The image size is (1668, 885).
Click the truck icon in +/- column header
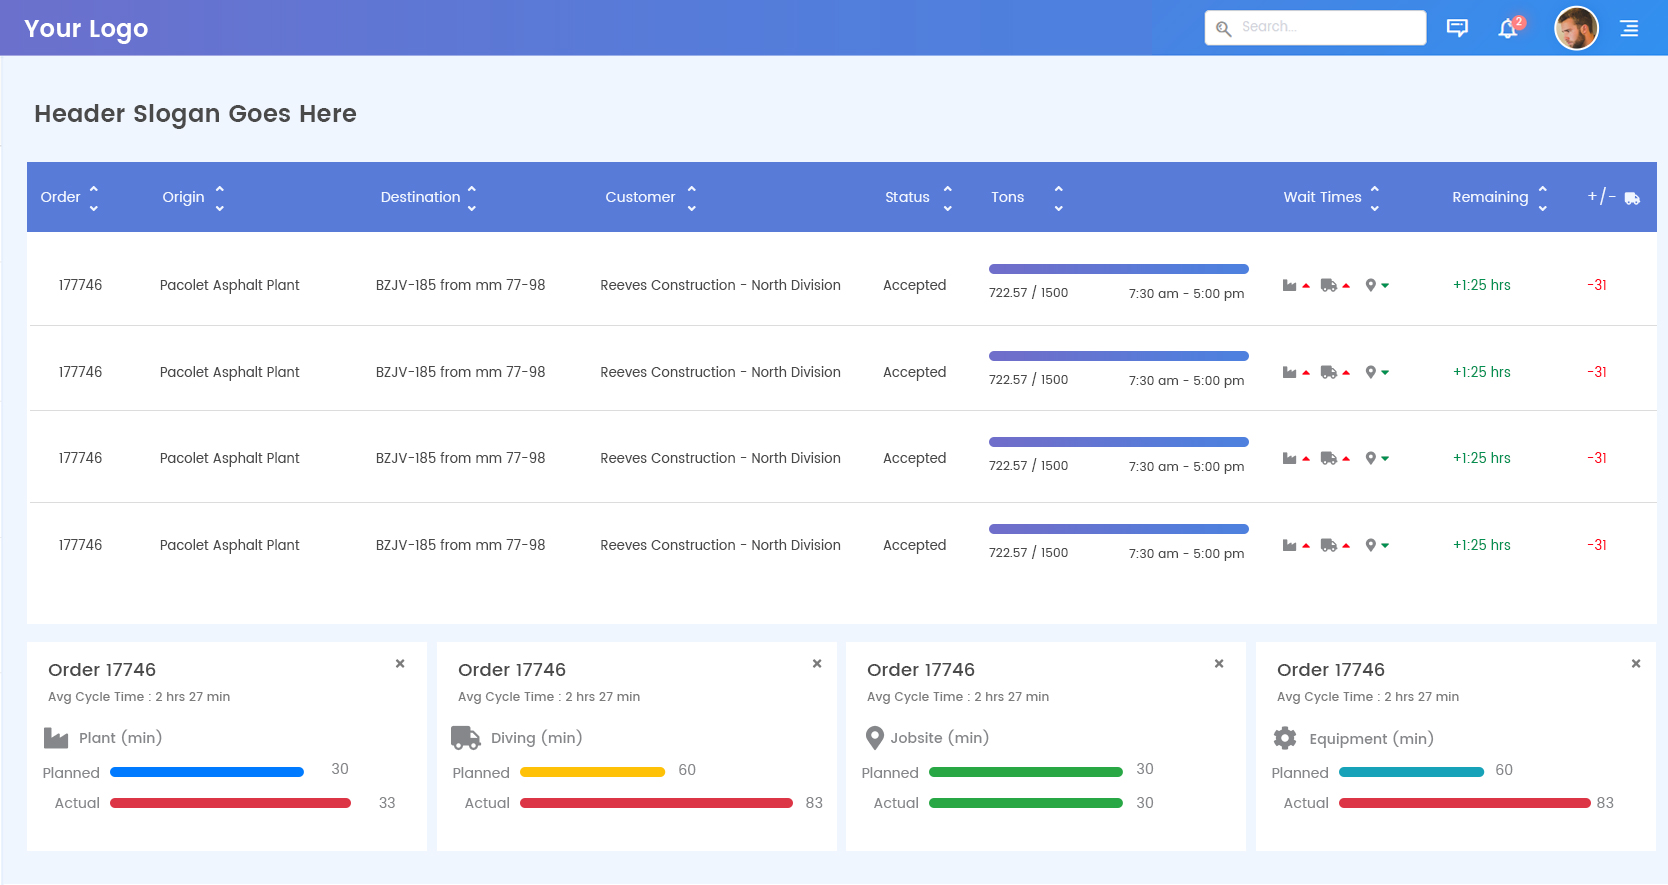click(x=1632, y=198)
